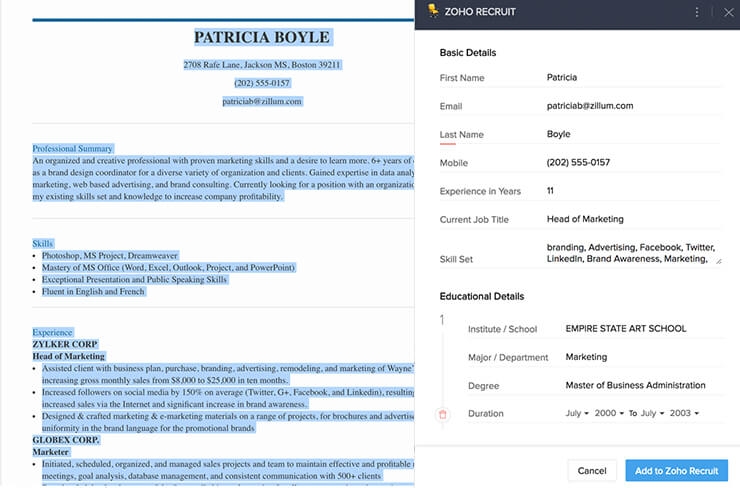Screen dimensions: 740x488
Task: Click the Photoshop, MS Project, Dreamweaver skill line
Action: [109, 255]
